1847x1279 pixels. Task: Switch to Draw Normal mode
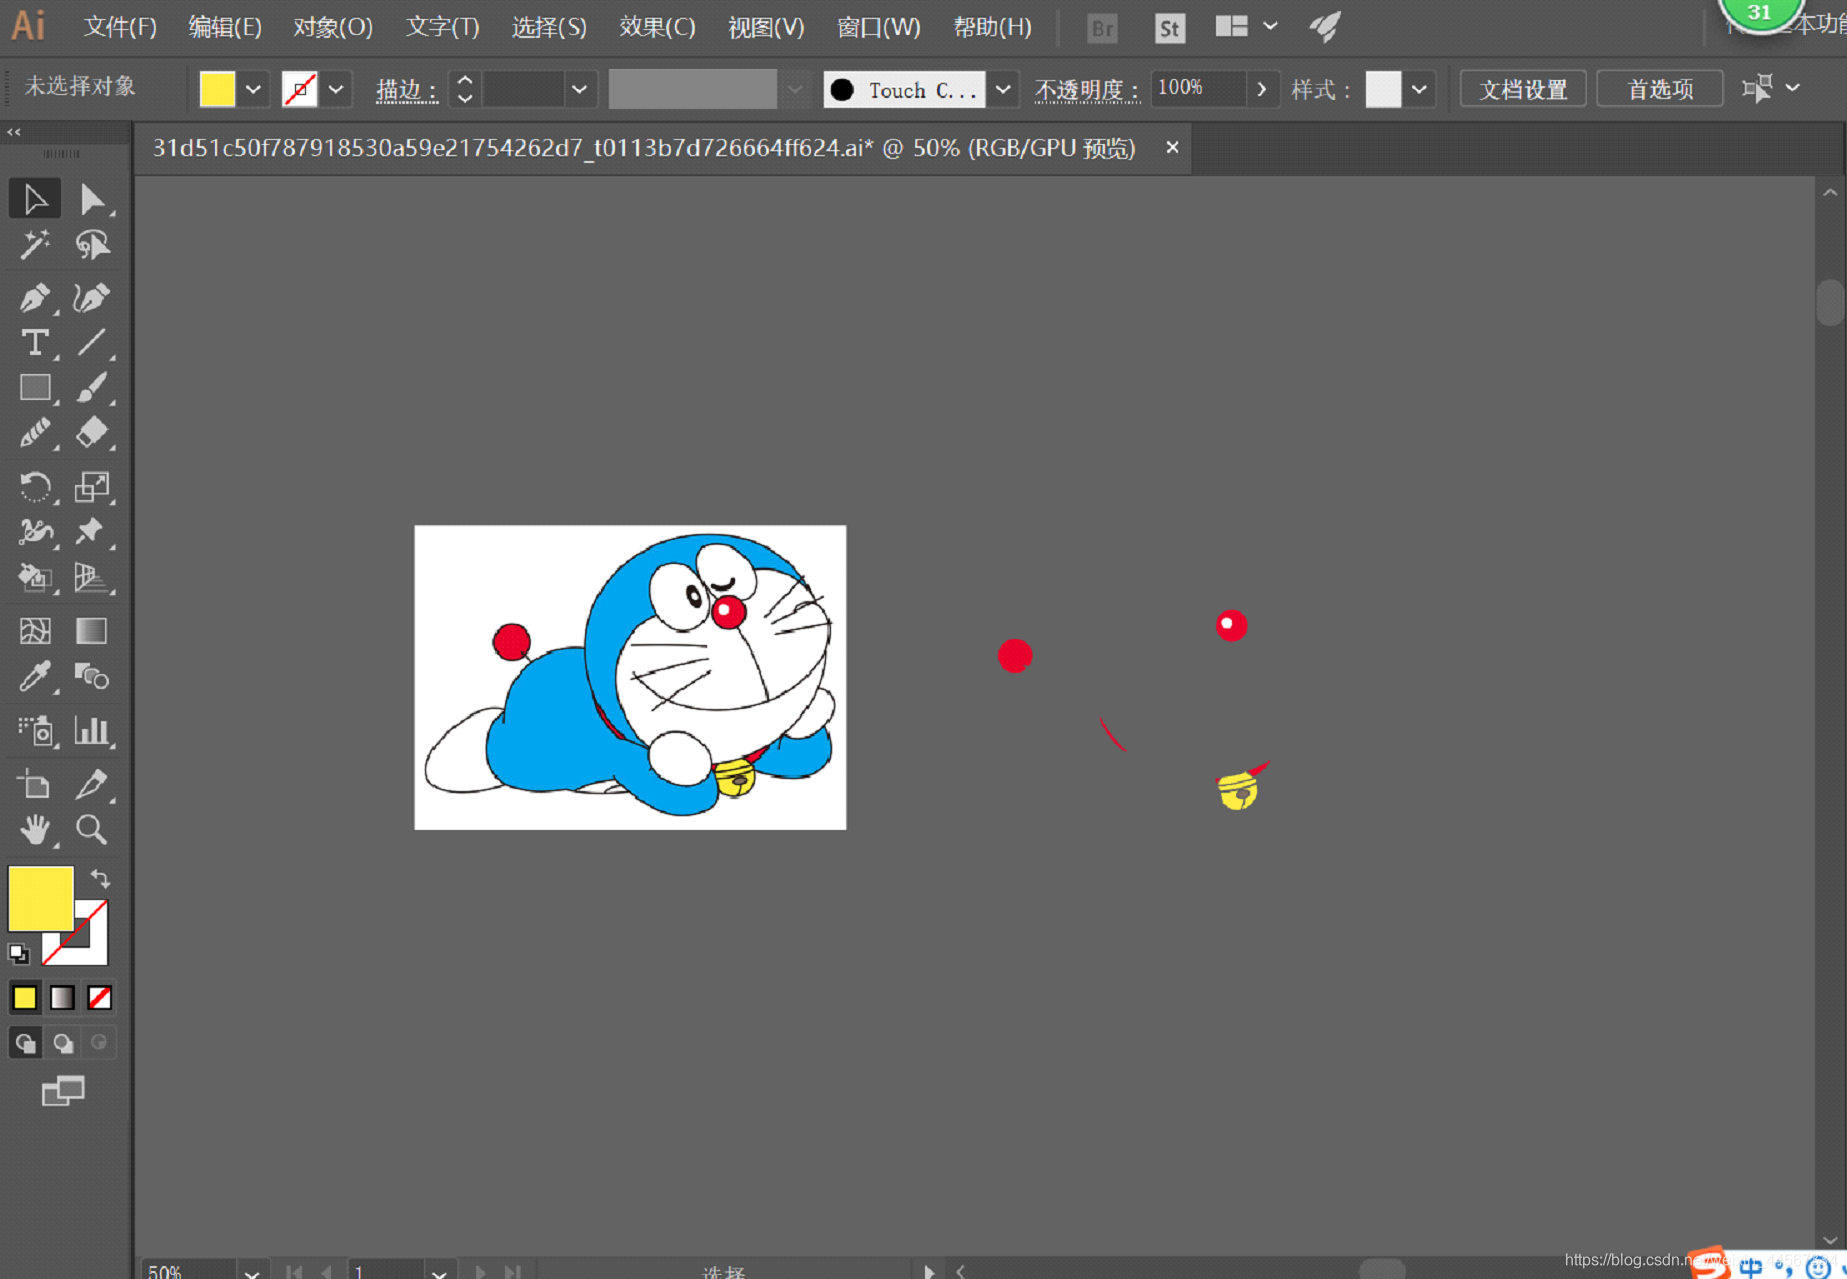click(26, 1043)
